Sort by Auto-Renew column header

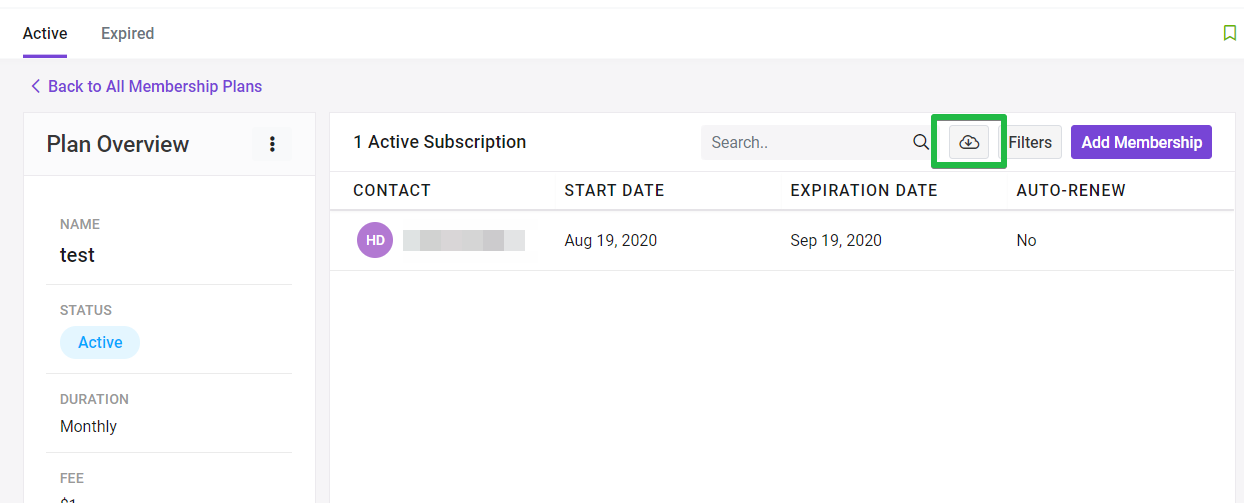[x=1071, y=190]
